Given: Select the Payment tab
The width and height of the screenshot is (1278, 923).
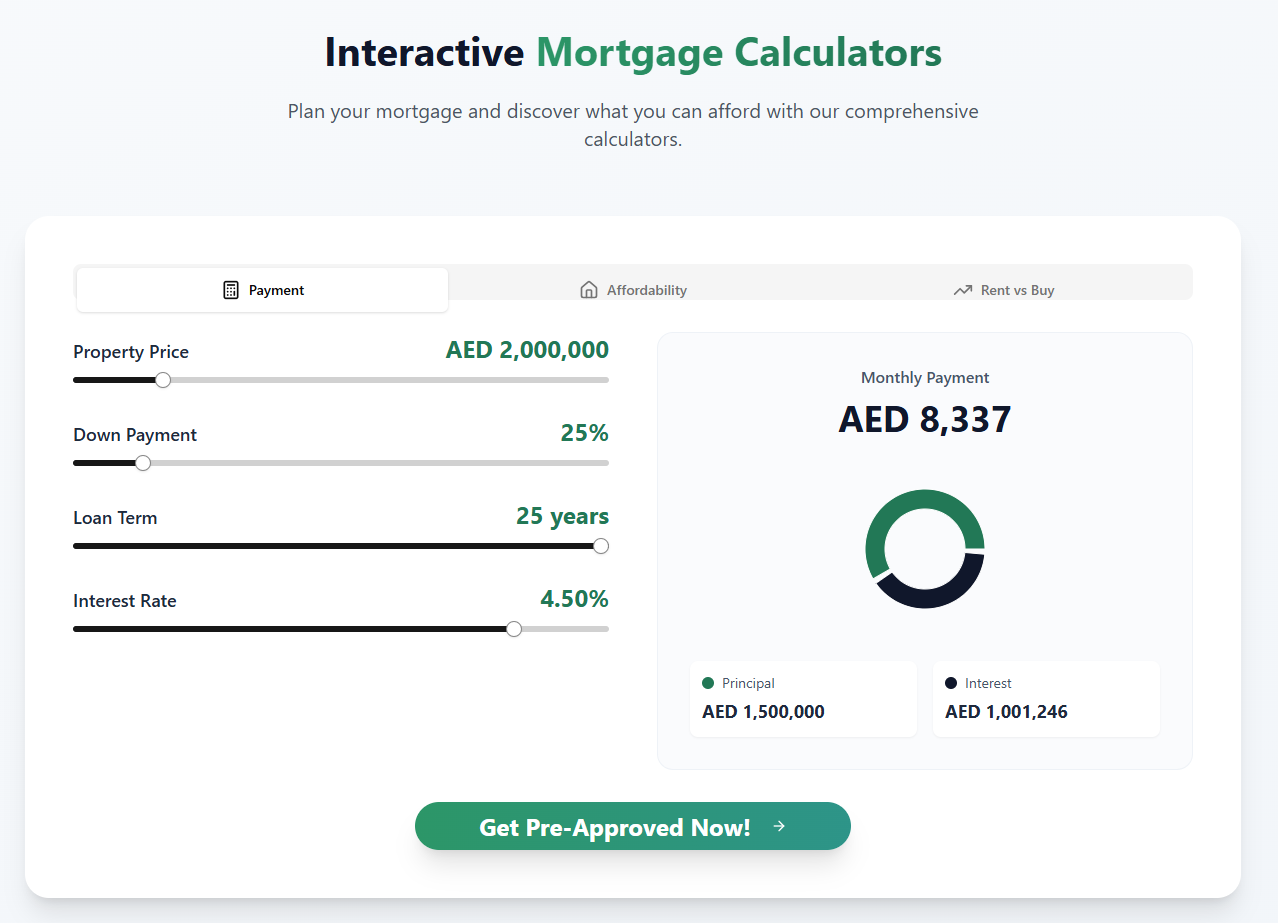Looking at the screenshot, I should 263,290.
